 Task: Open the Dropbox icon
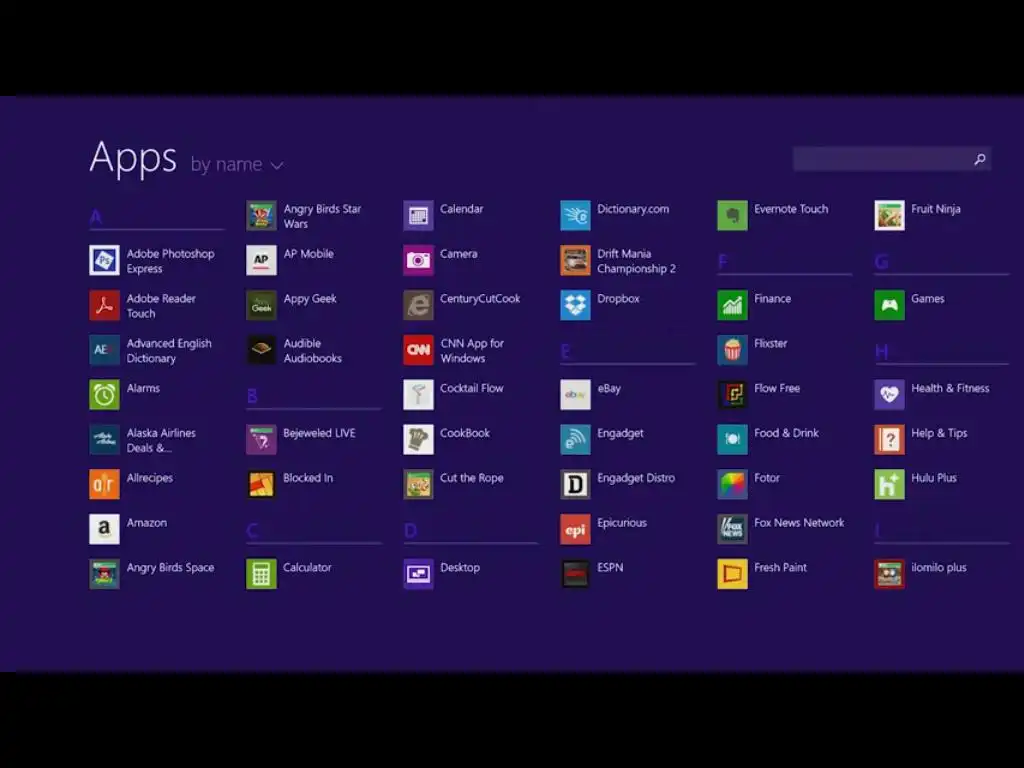pos(575,306)
